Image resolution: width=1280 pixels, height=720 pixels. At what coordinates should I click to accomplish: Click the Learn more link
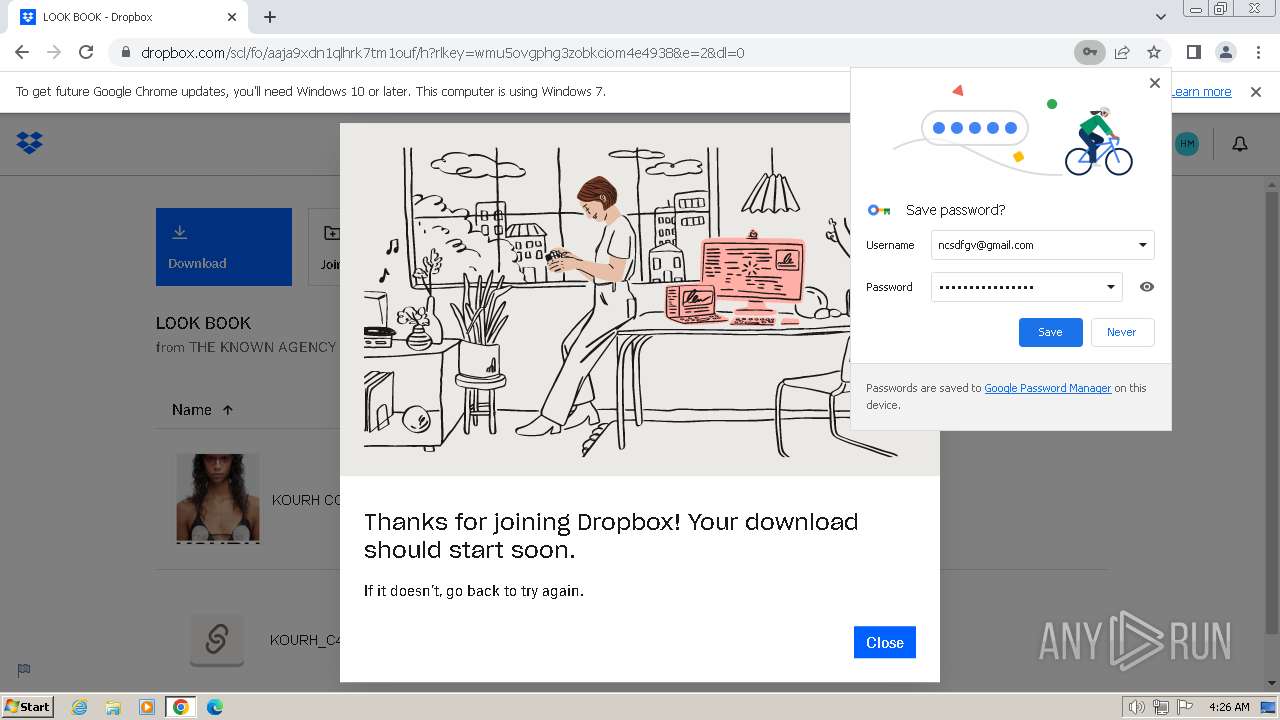point(1201,91)
